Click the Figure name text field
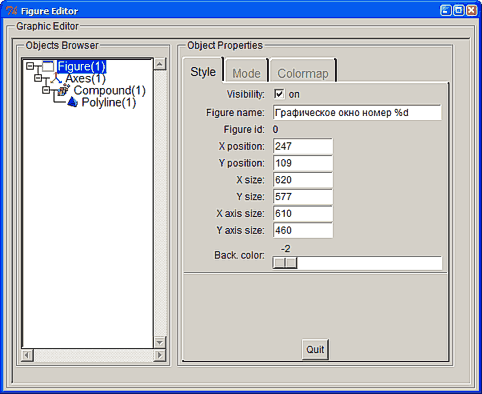Viewport: 482px width, 394px height. [x=357, y=113]
